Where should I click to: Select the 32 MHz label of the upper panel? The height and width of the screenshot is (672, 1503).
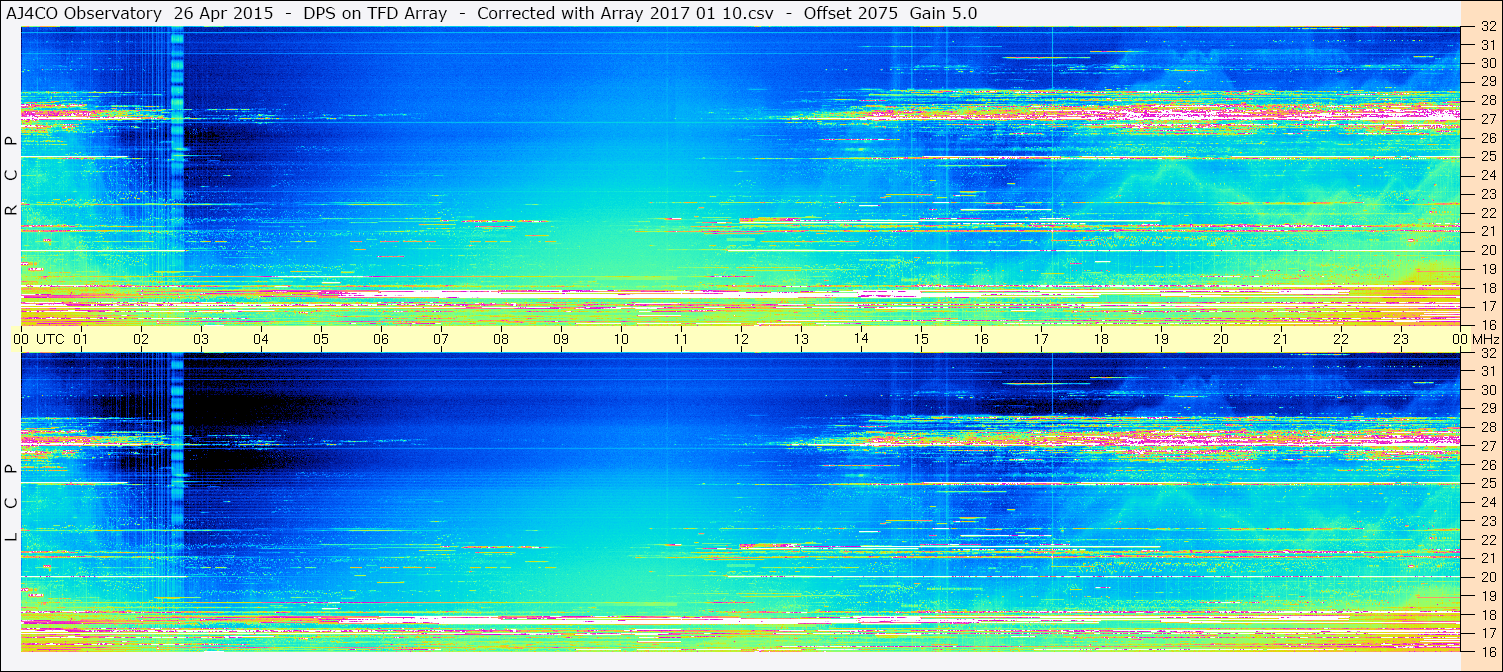pyautogui.click(x=1487, y=27)
